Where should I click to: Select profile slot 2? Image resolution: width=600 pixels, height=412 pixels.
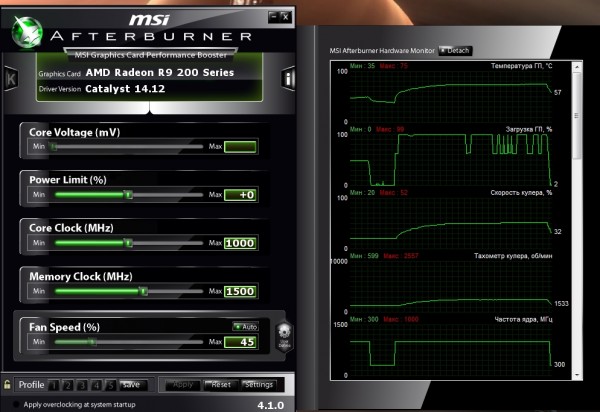pos(68,385)
